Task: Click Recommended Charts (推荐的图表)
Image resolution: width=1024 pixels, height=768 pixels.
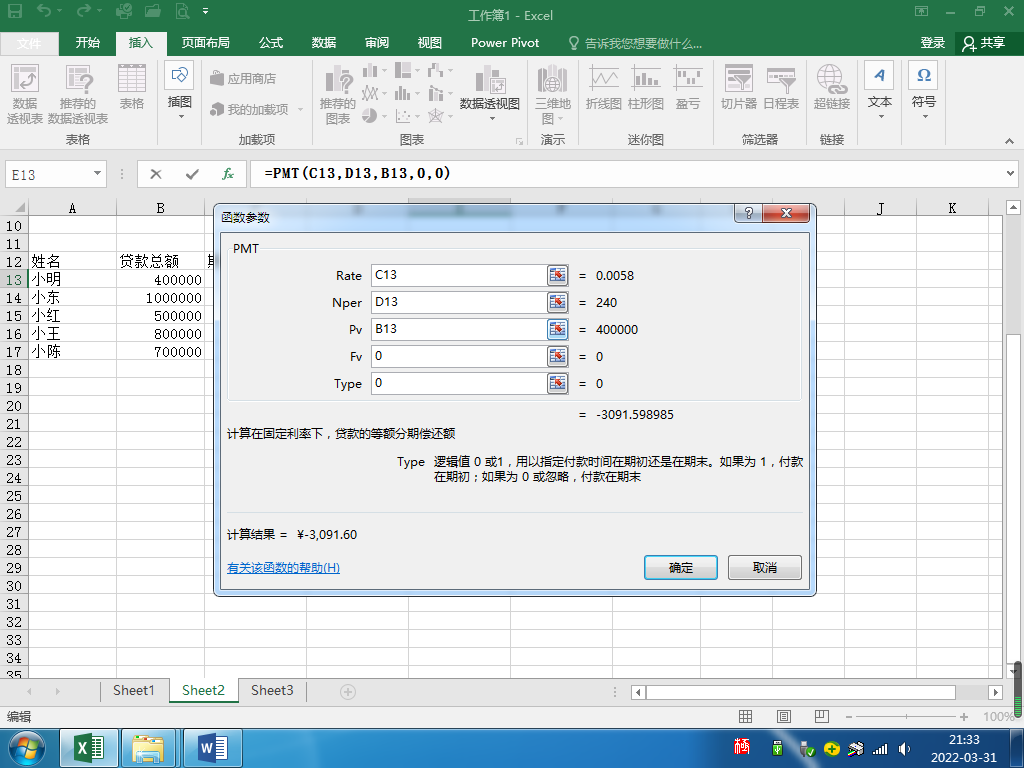Action: [x=338, y=94]
